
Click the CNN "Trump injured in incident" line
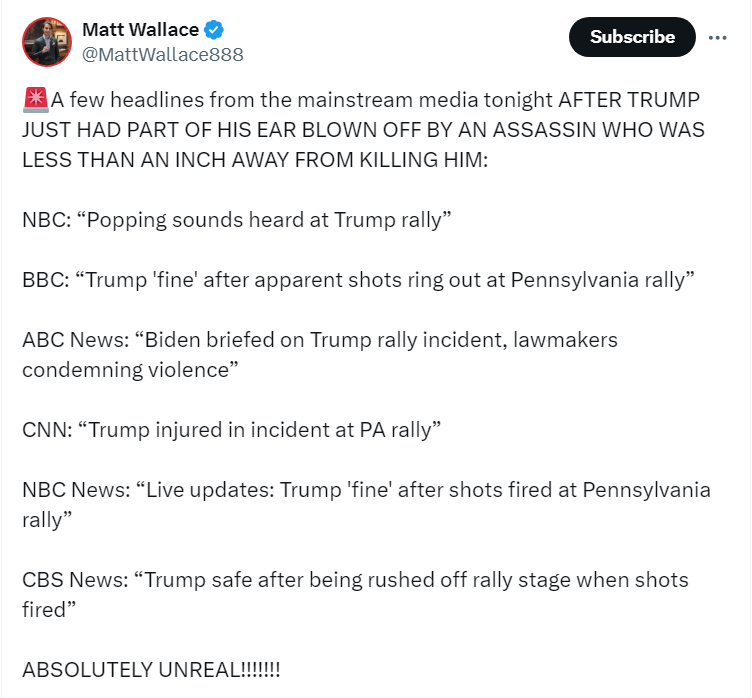coord(232,430)
